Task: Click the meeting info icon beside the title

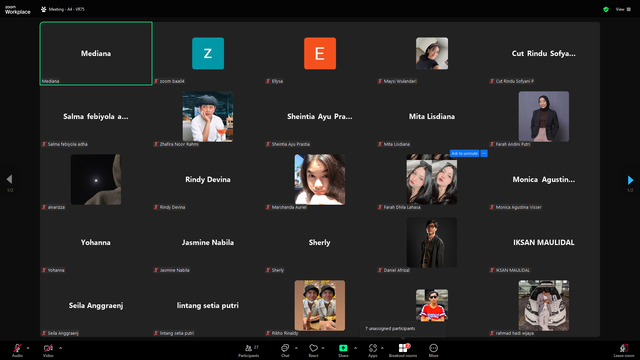Action: [44, 9]
